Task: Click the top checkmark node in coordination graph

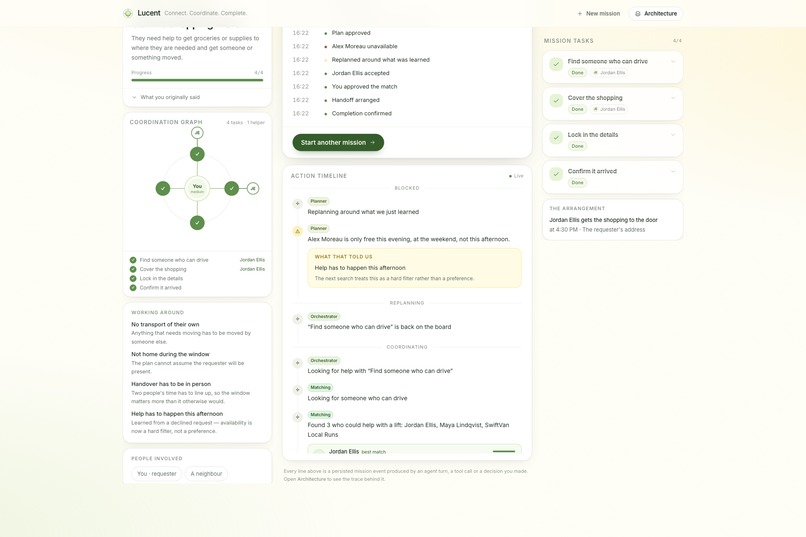Action: pos(197,154)
